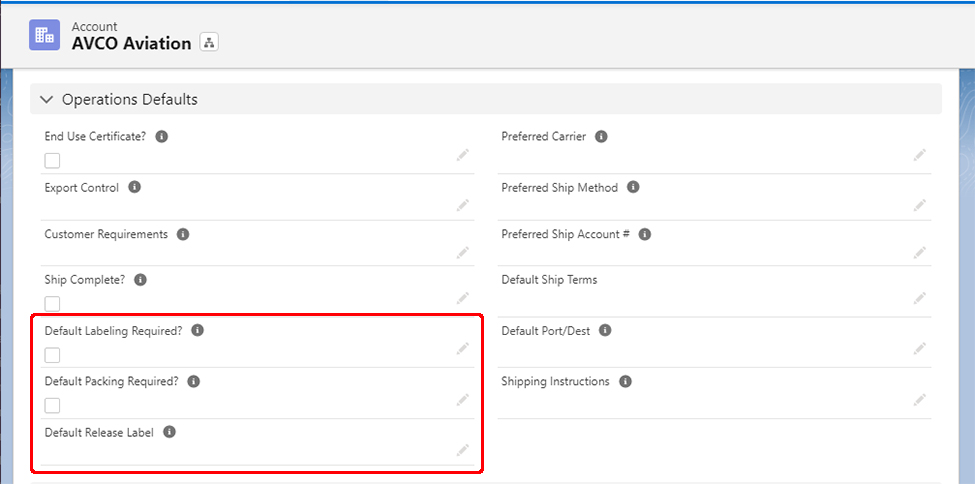Enable the Default Packing Required checkbox
The image size is (975, 484).
pyautogui.click(x=52, y=405)
